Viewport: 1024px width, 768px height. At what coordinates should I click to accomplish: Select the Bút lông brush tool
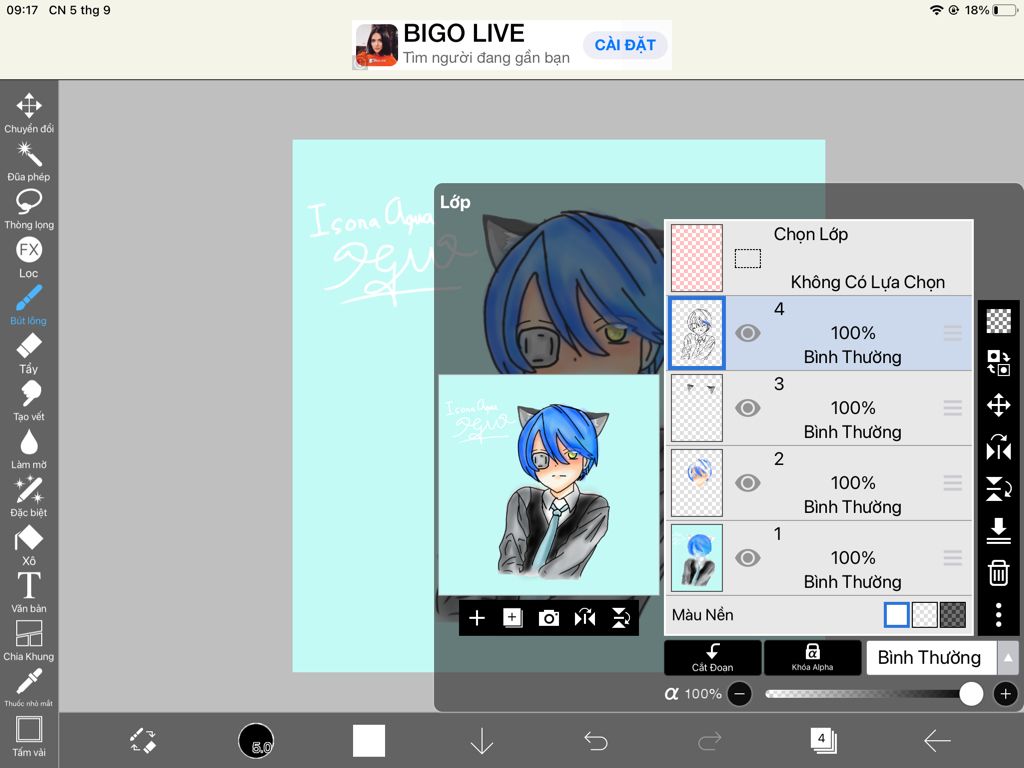tap(29, 305)
